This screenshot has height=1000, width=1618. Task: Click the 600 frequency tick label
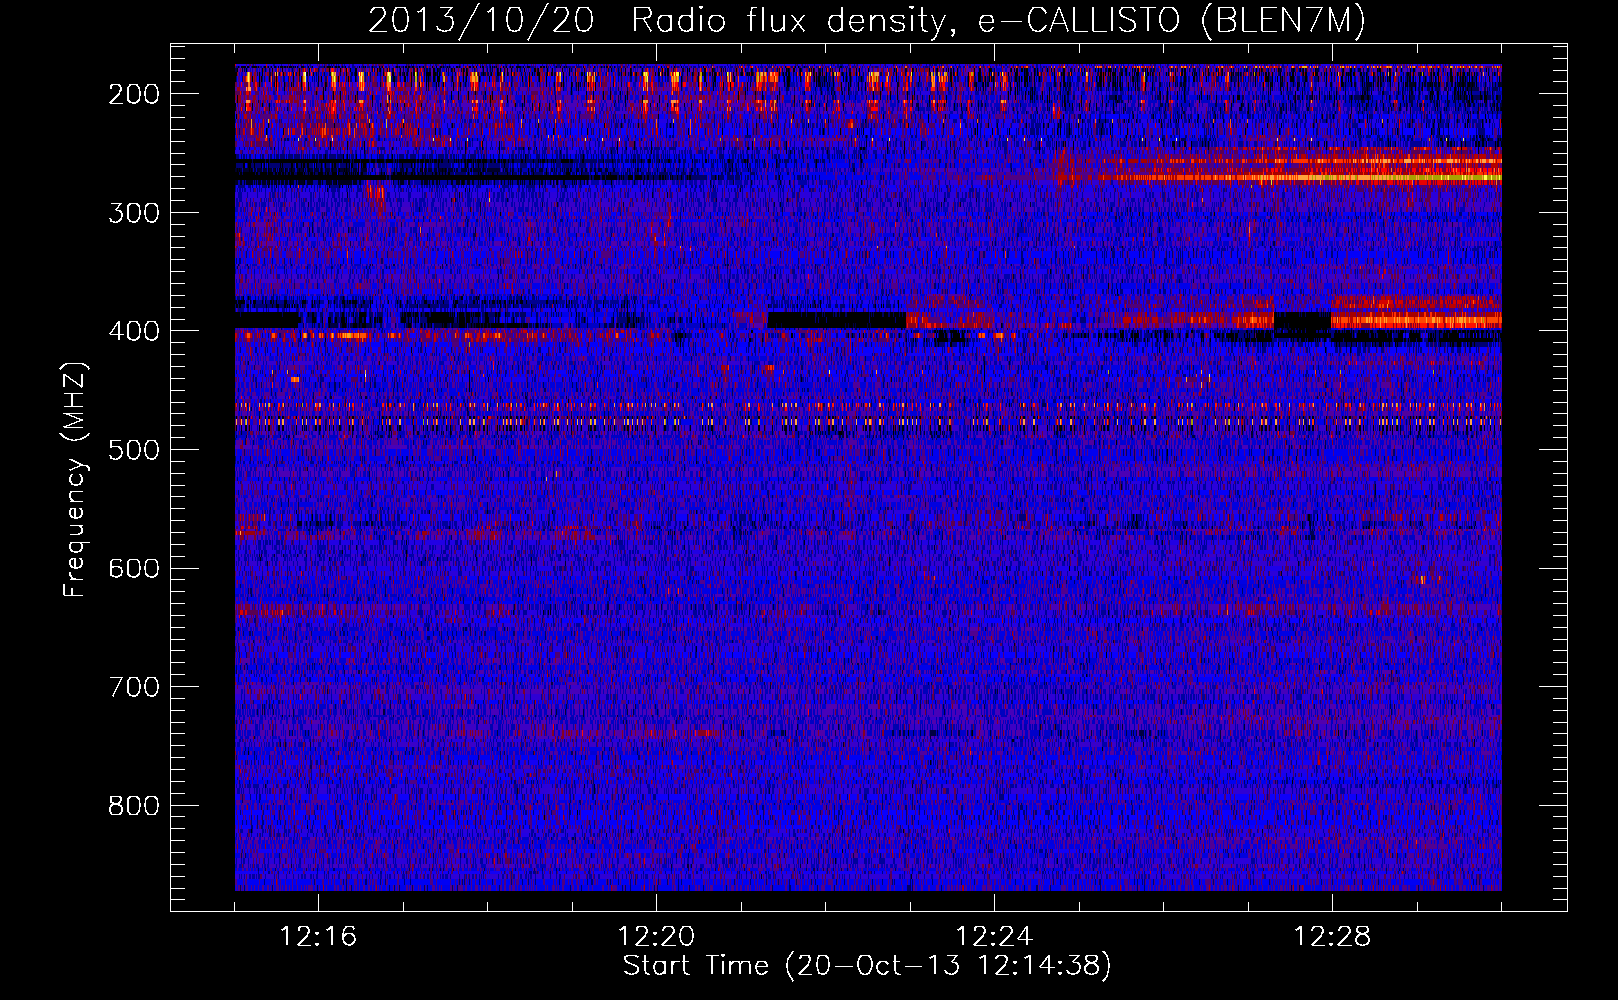(x=134, y=568)
